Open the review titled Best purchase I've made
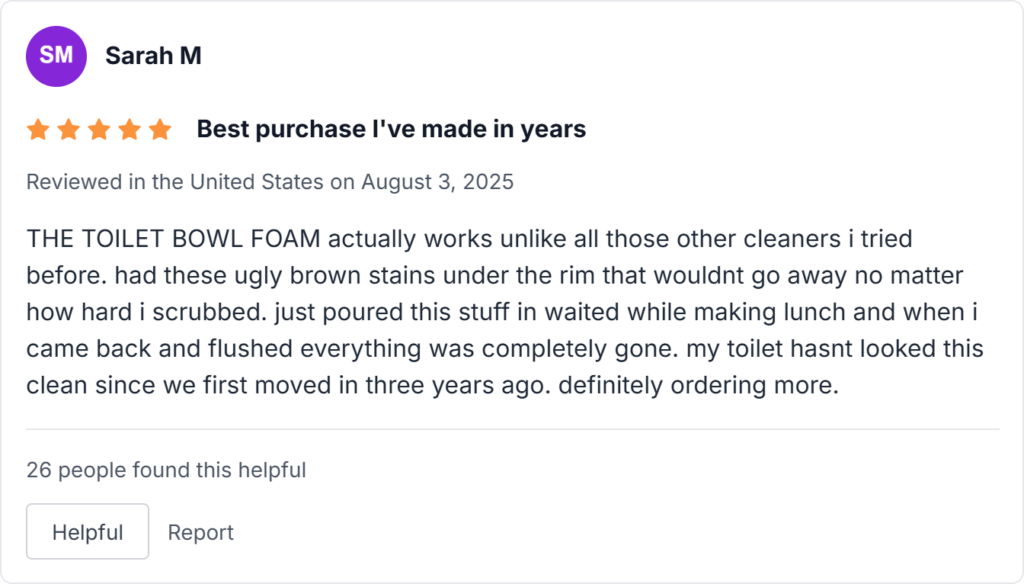 click(390, 128)
